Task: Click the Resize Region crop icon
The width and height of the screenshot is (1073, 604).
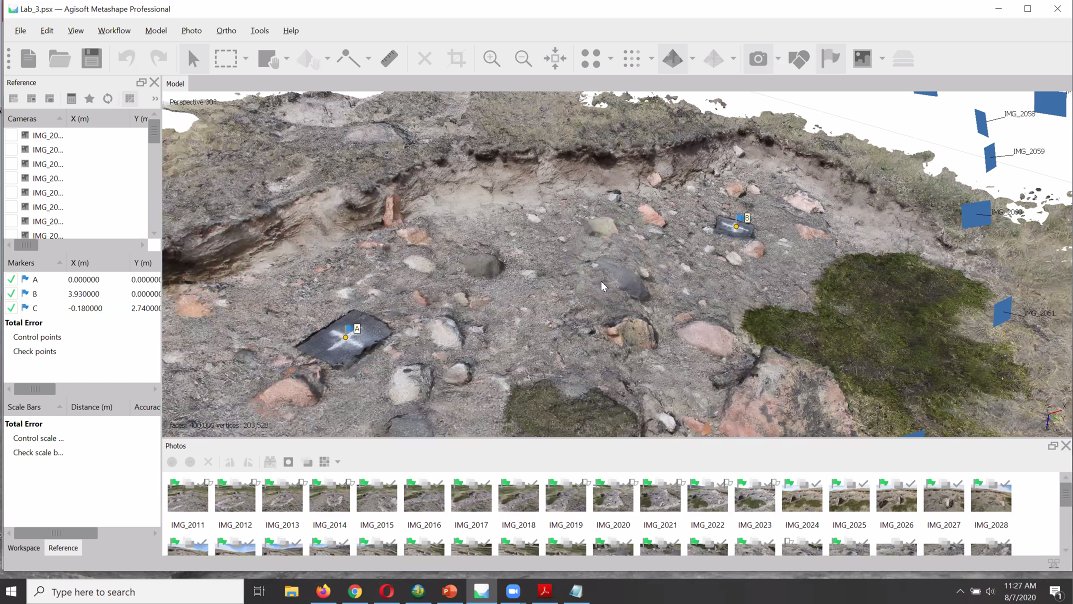Action: tap(457, 58)
